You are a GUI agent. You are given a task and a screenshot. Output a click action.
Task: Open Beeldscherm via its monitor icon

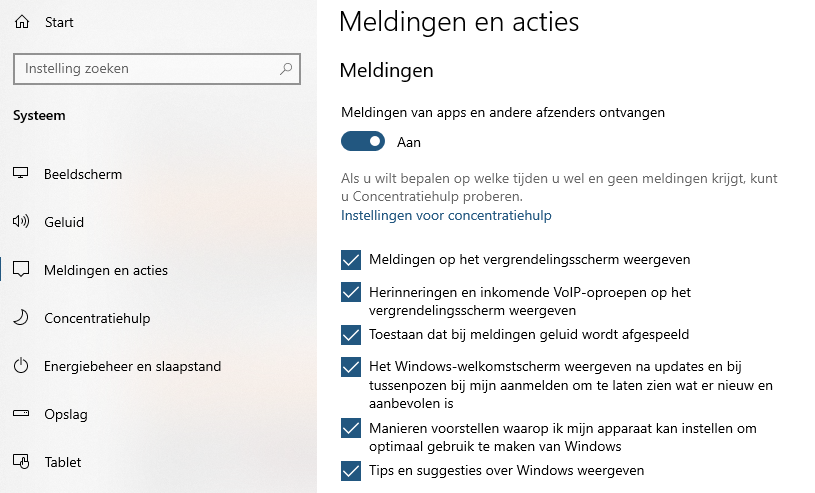20,174
